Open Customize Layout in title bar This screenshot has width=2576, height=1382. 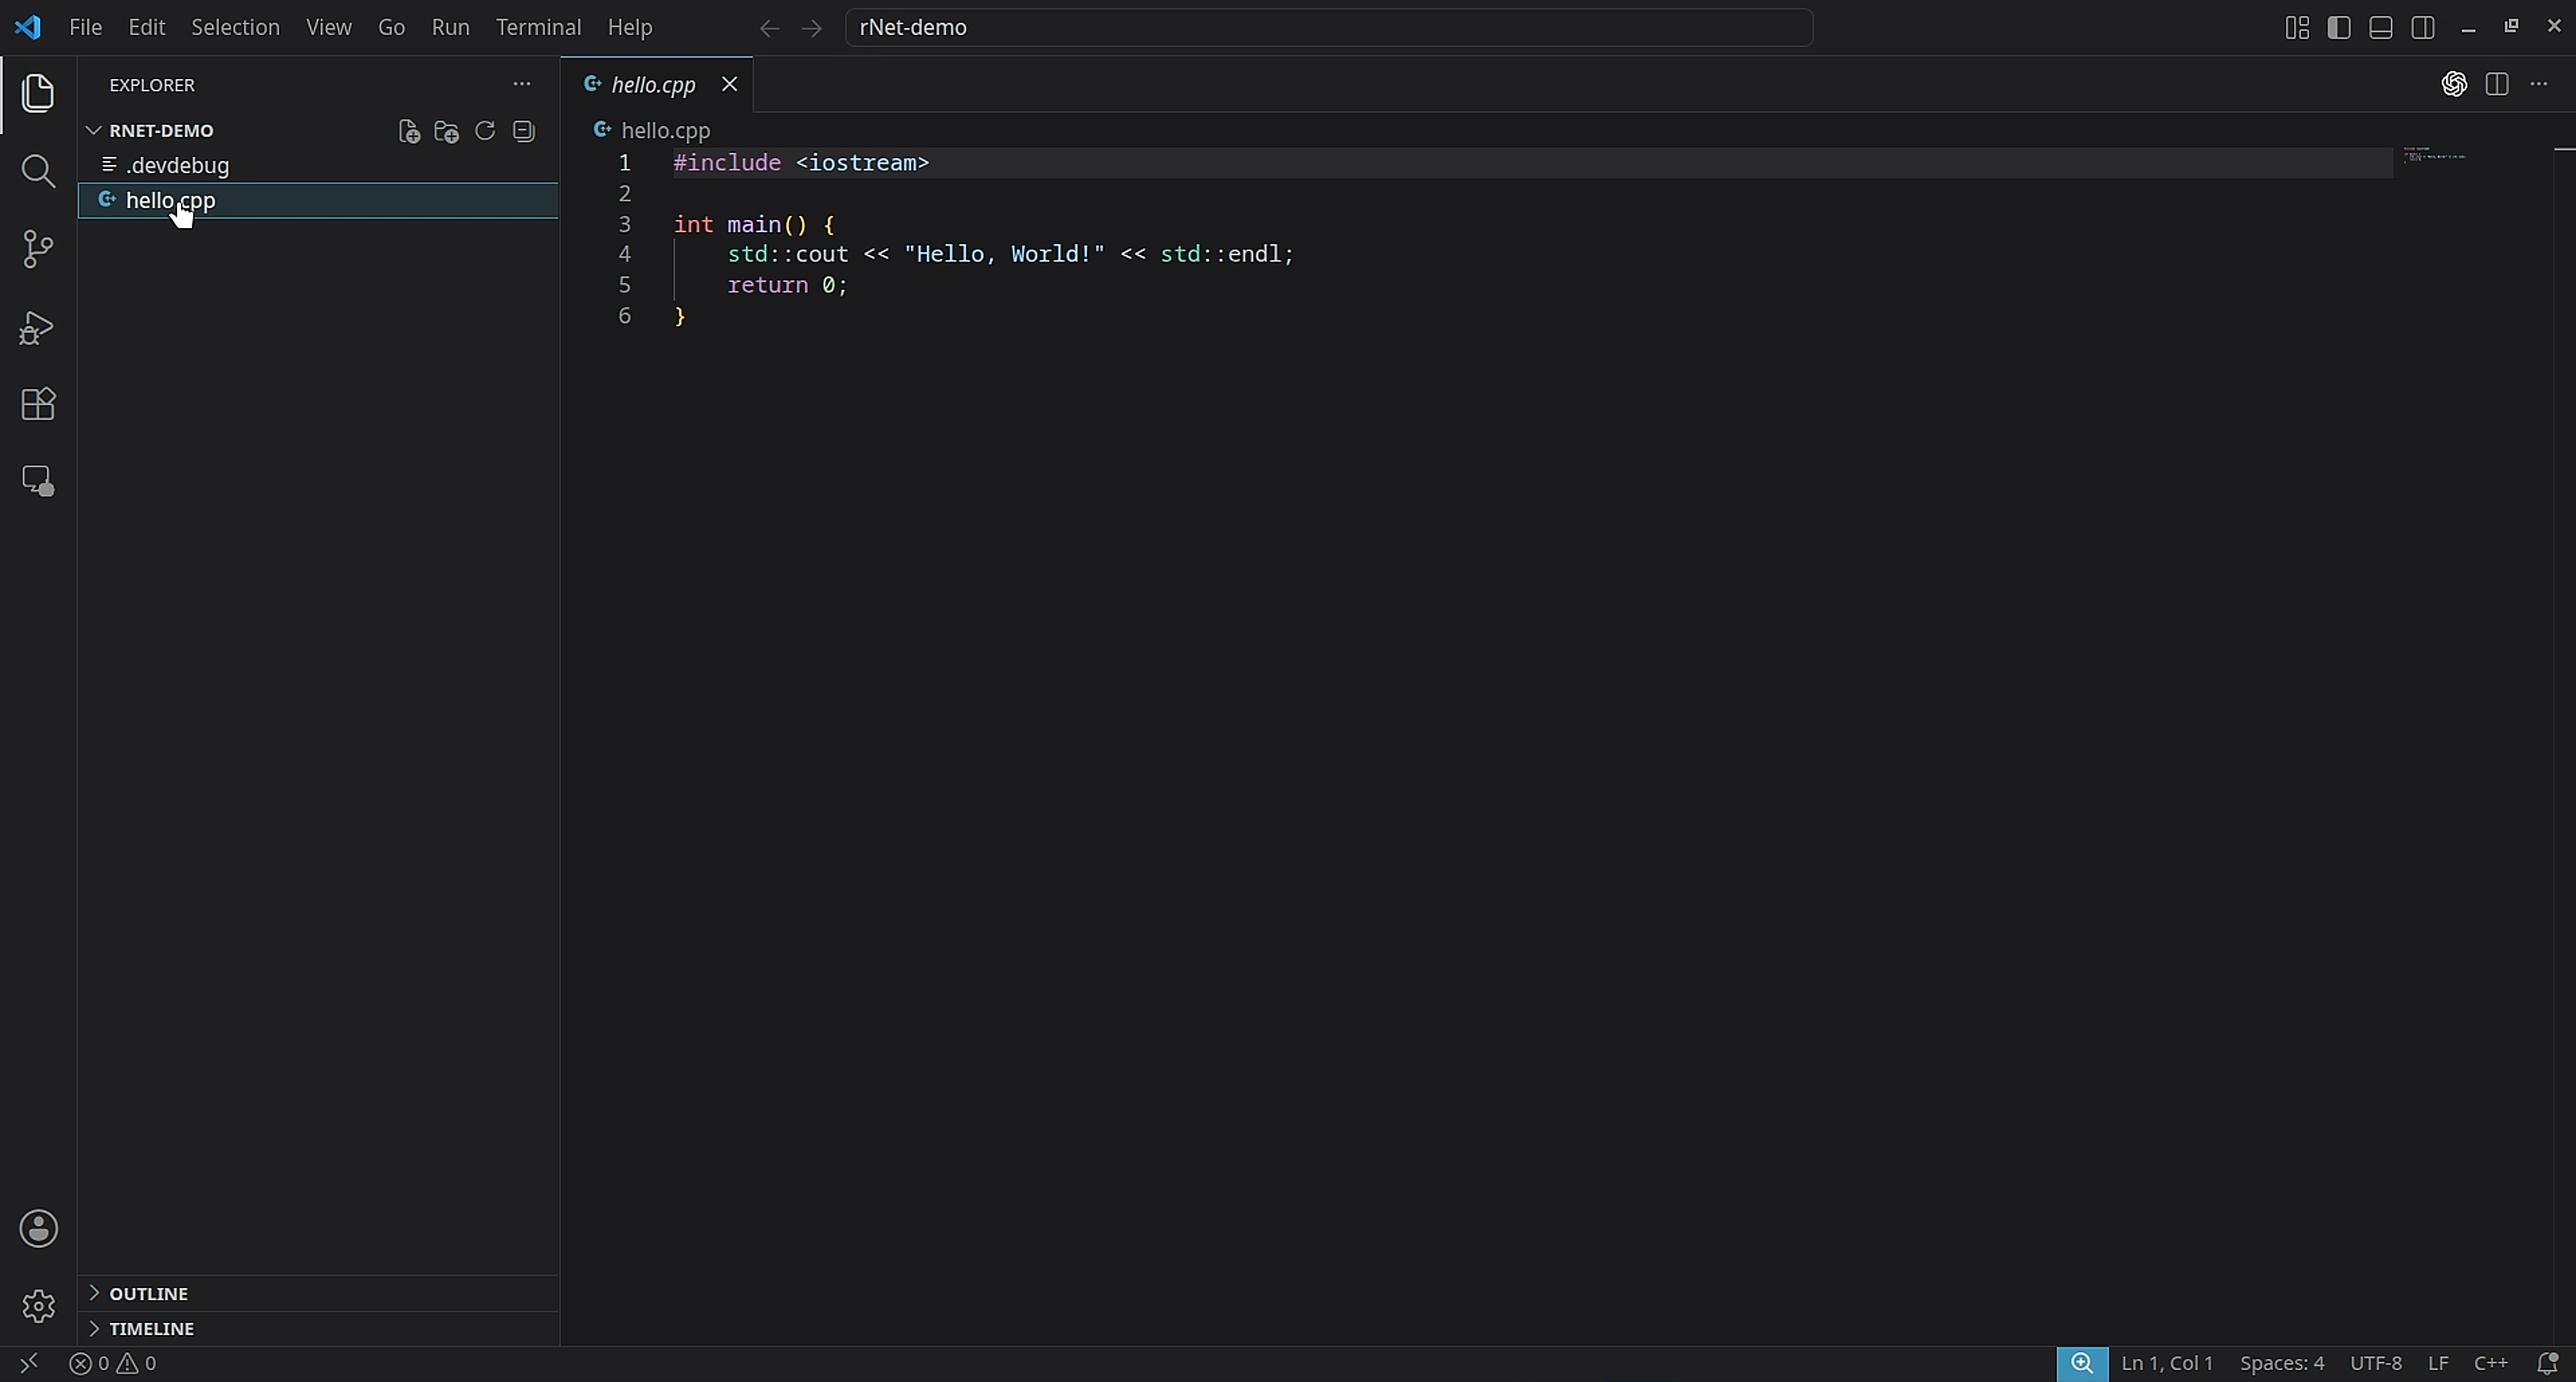click(x=2297, y=27)
